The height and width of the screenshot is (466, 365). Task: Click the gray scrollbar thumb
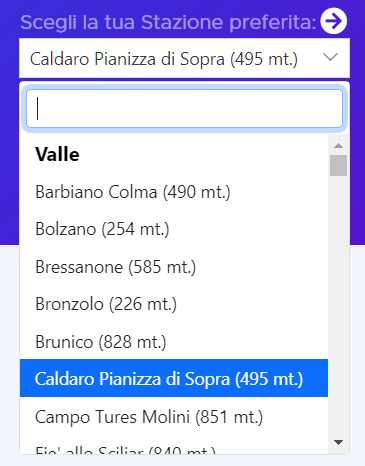[x=338, y=165]
